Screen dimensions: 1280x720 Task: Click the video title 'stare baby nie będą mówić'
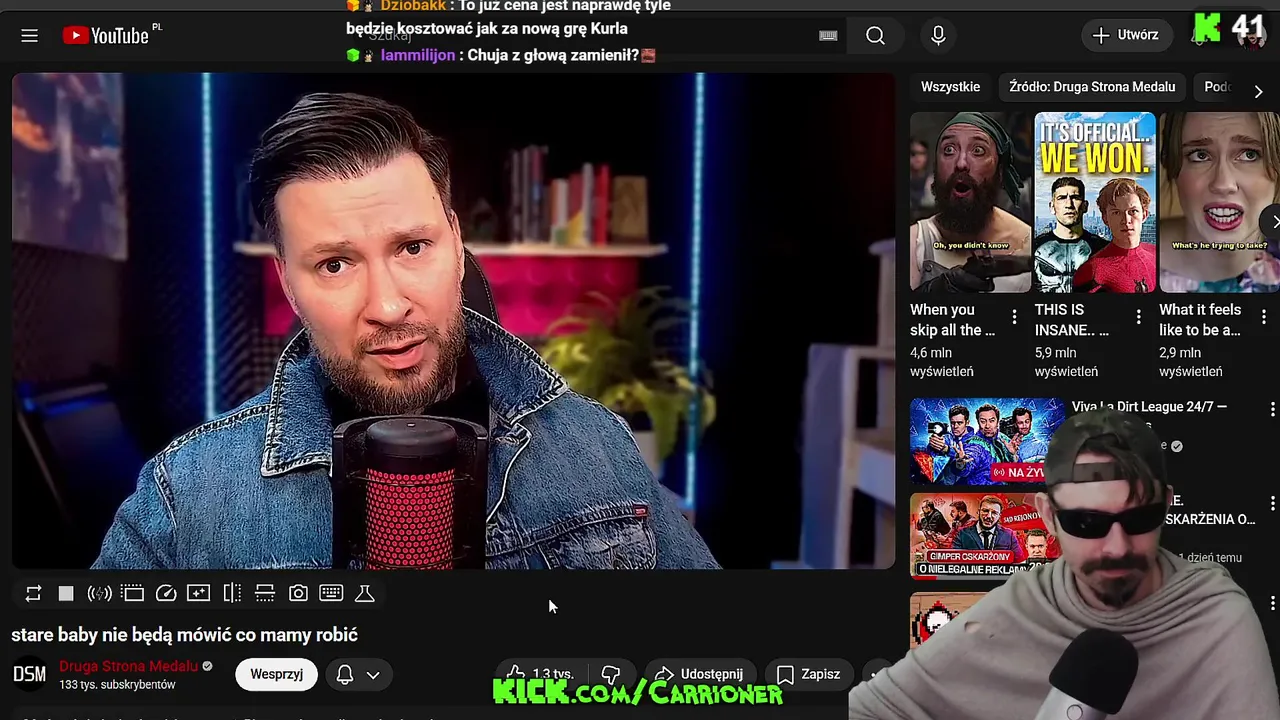(184, 634)
